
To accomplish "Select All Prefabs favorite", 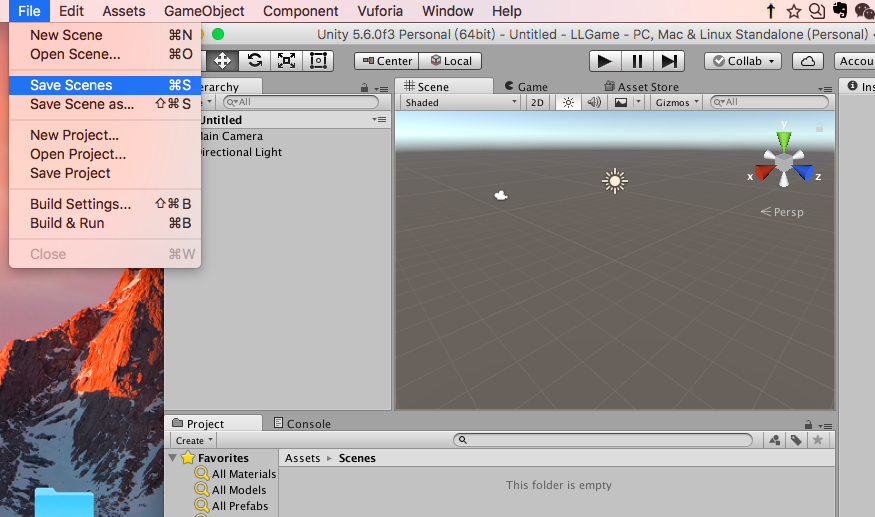I will pyautogui.click(x=231, y=506).
